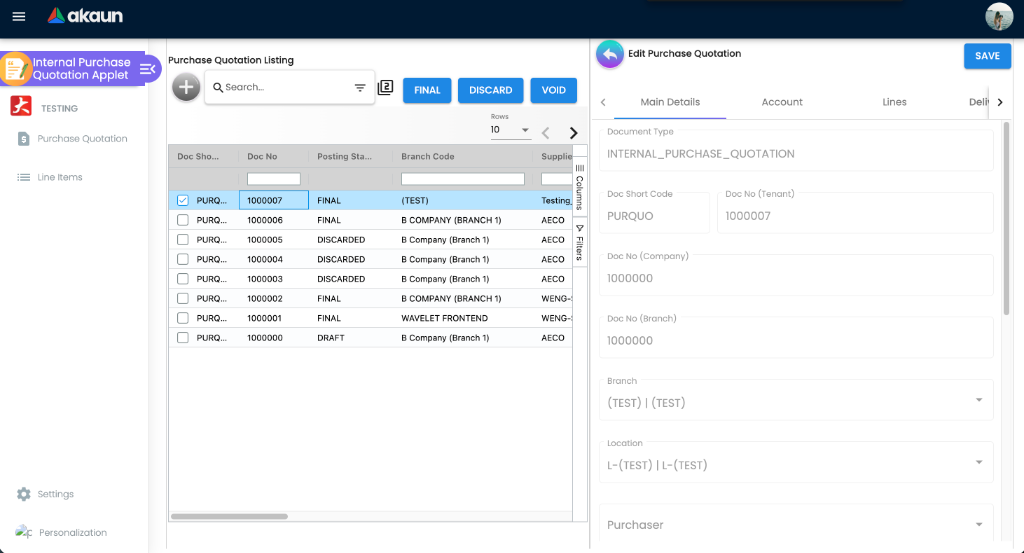
Task: Open Personalization in the sidebar
Action: coord(61,532)
